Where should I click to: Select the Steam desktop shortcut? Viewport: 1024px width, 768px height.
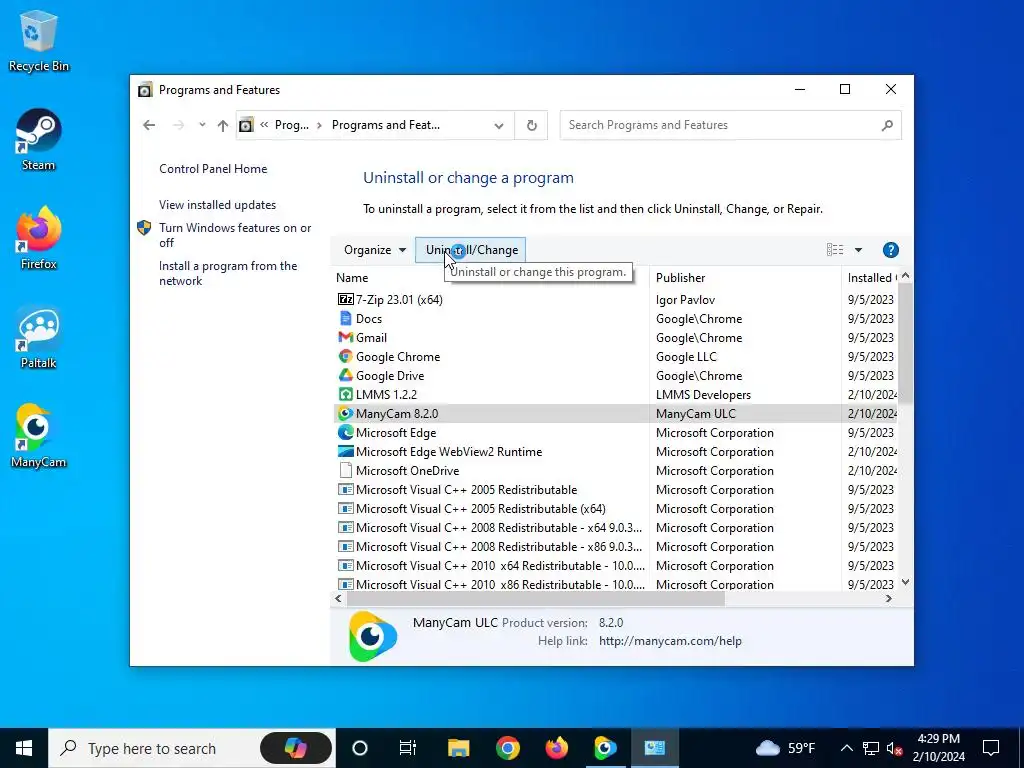tap(39, 140)
